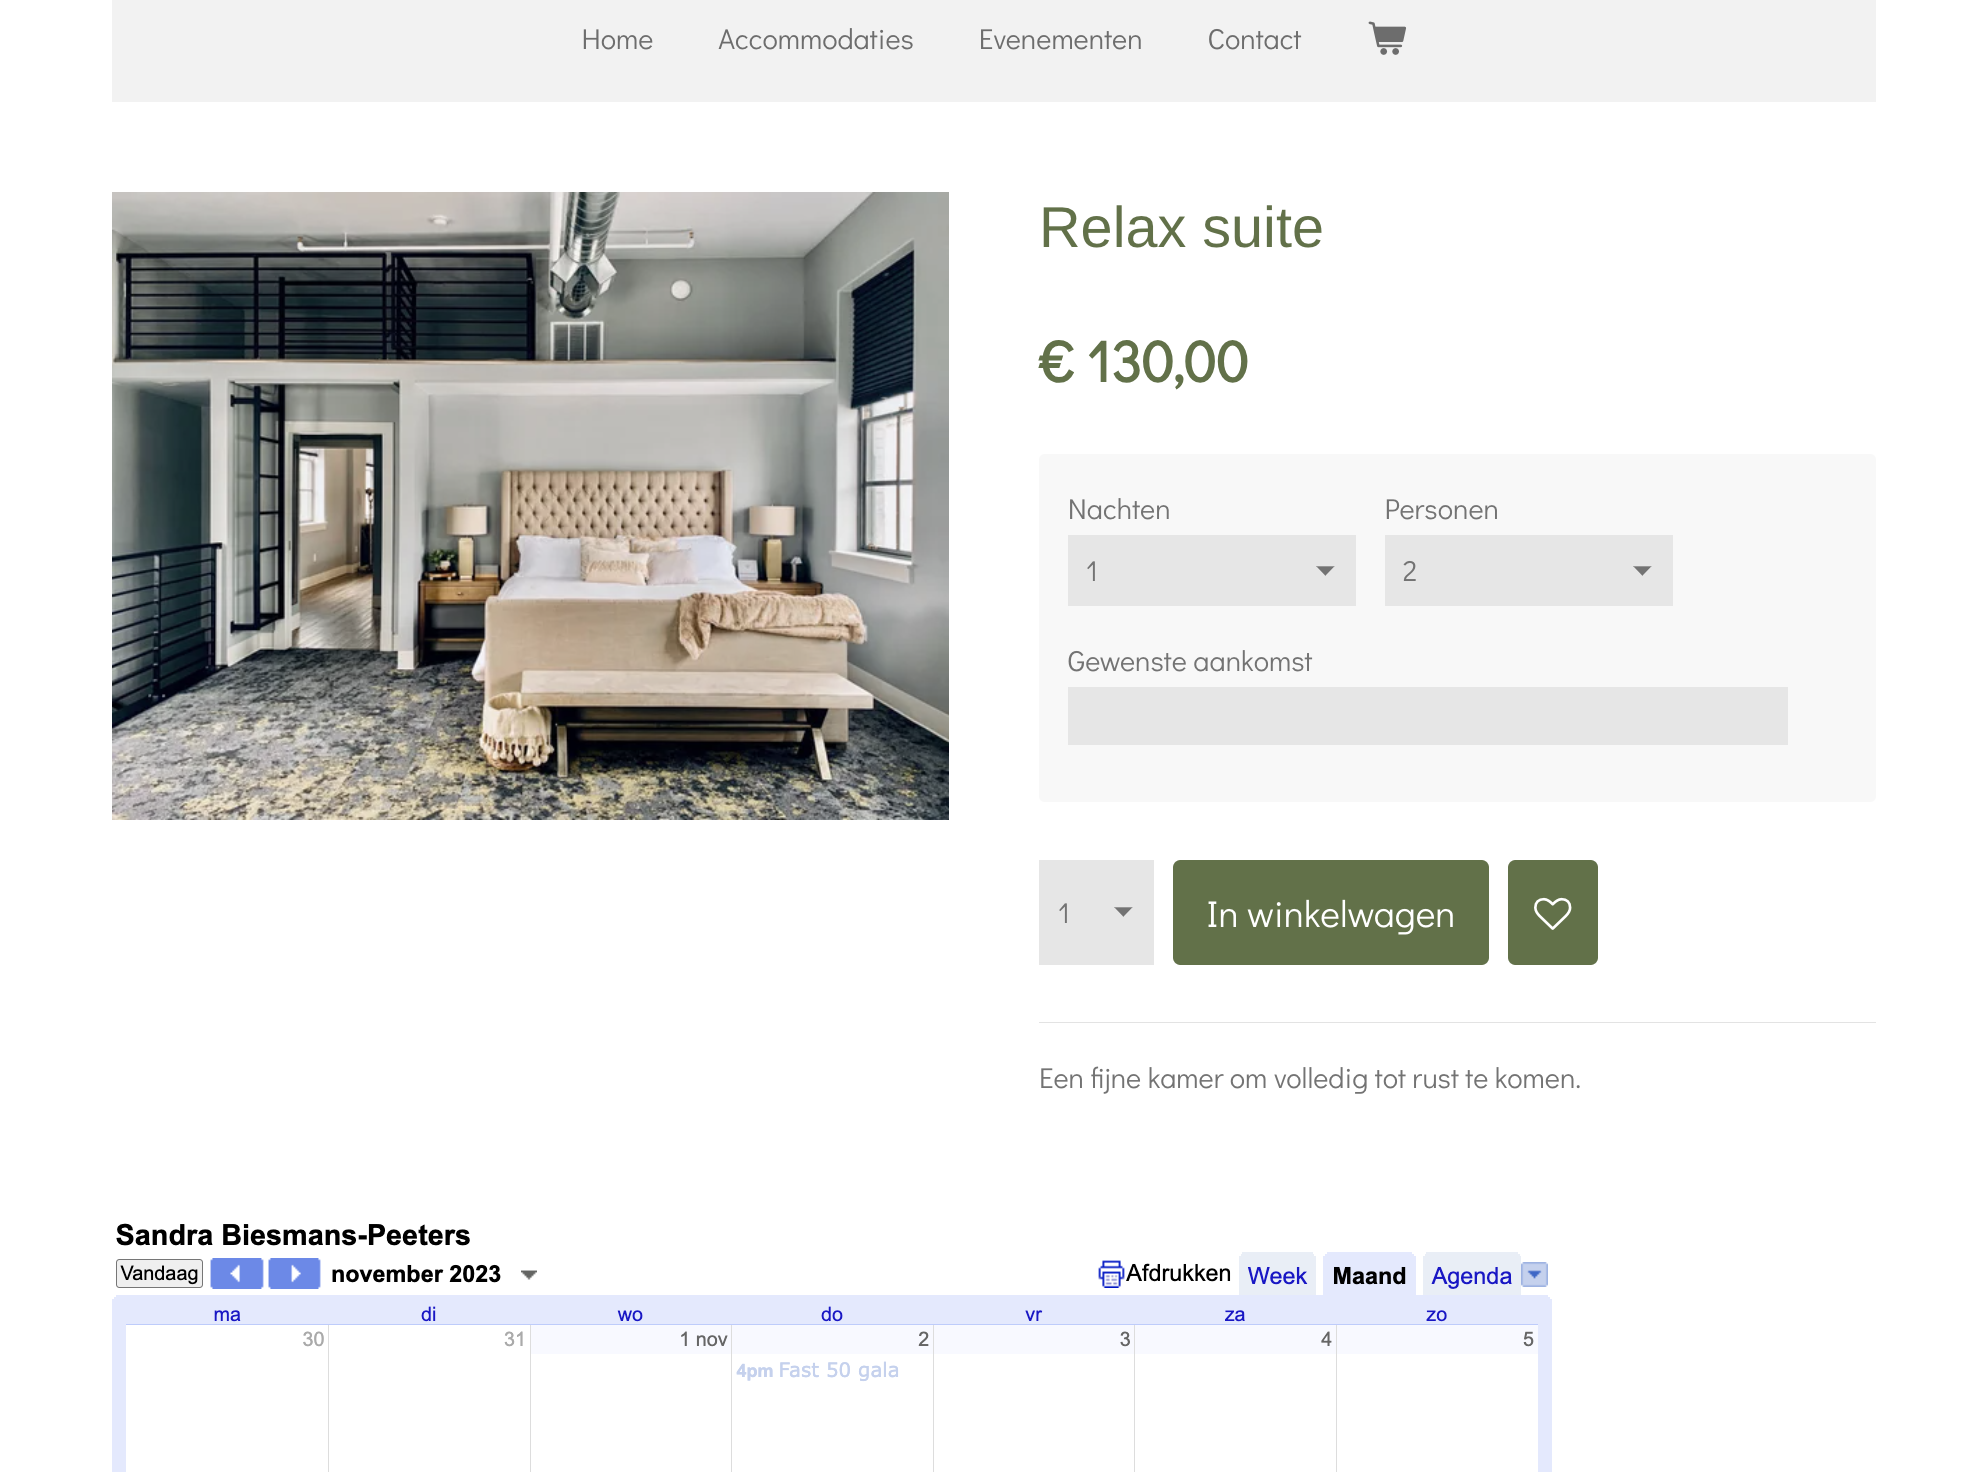Click the Vandaag button

159,1273
